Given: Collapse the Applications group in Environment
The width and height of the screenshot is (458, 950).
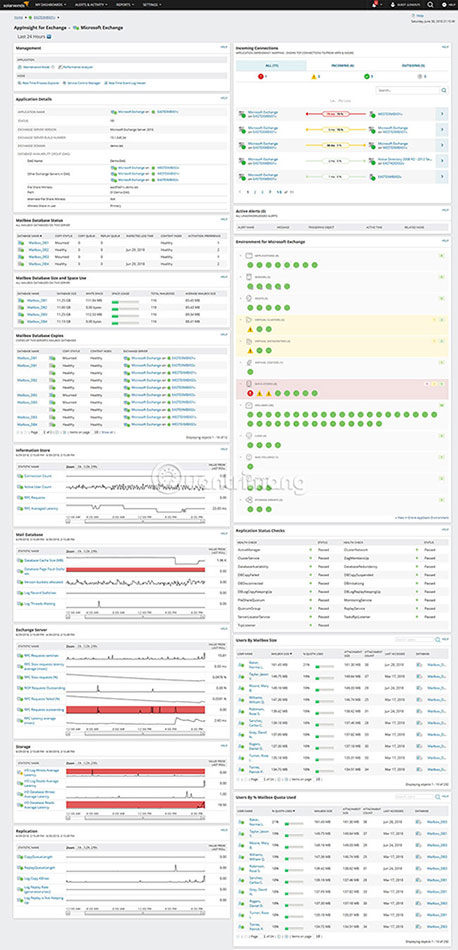Looking at the screenshot, I should (x=241, y=256).
